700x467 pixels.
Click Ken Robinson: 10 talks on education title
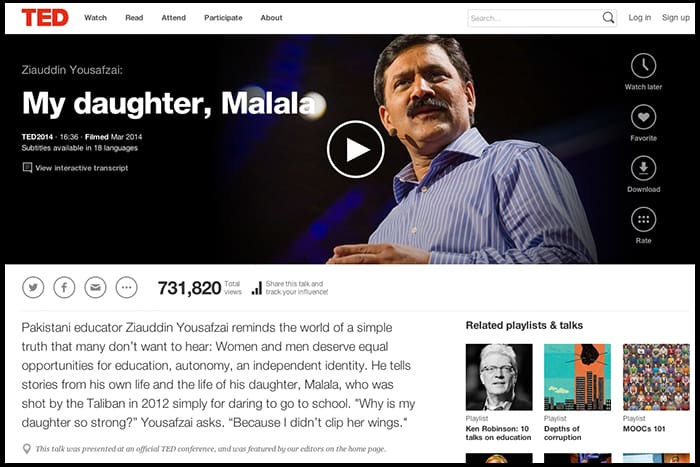[x=498, y=433]
